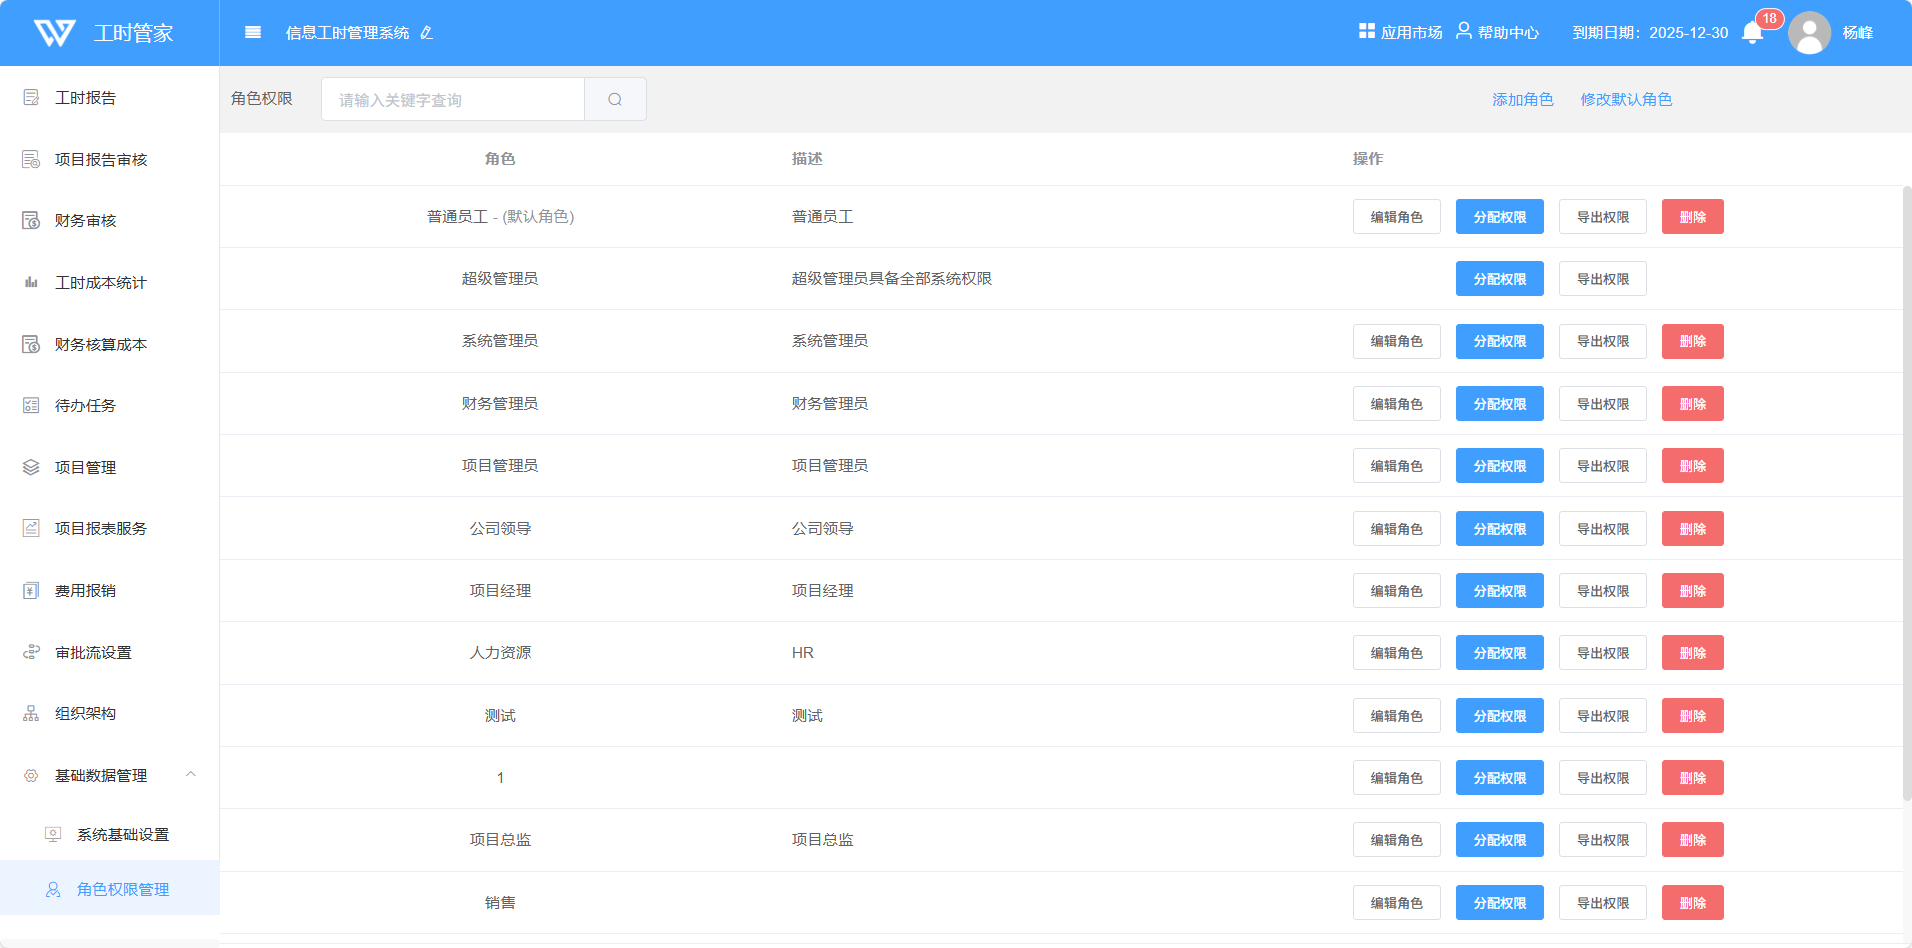Image resolution: width=1912 pixels, height=948 pixels.
Task: Click 分配权限 for 超级管理员
Action: pos(1499,279)
